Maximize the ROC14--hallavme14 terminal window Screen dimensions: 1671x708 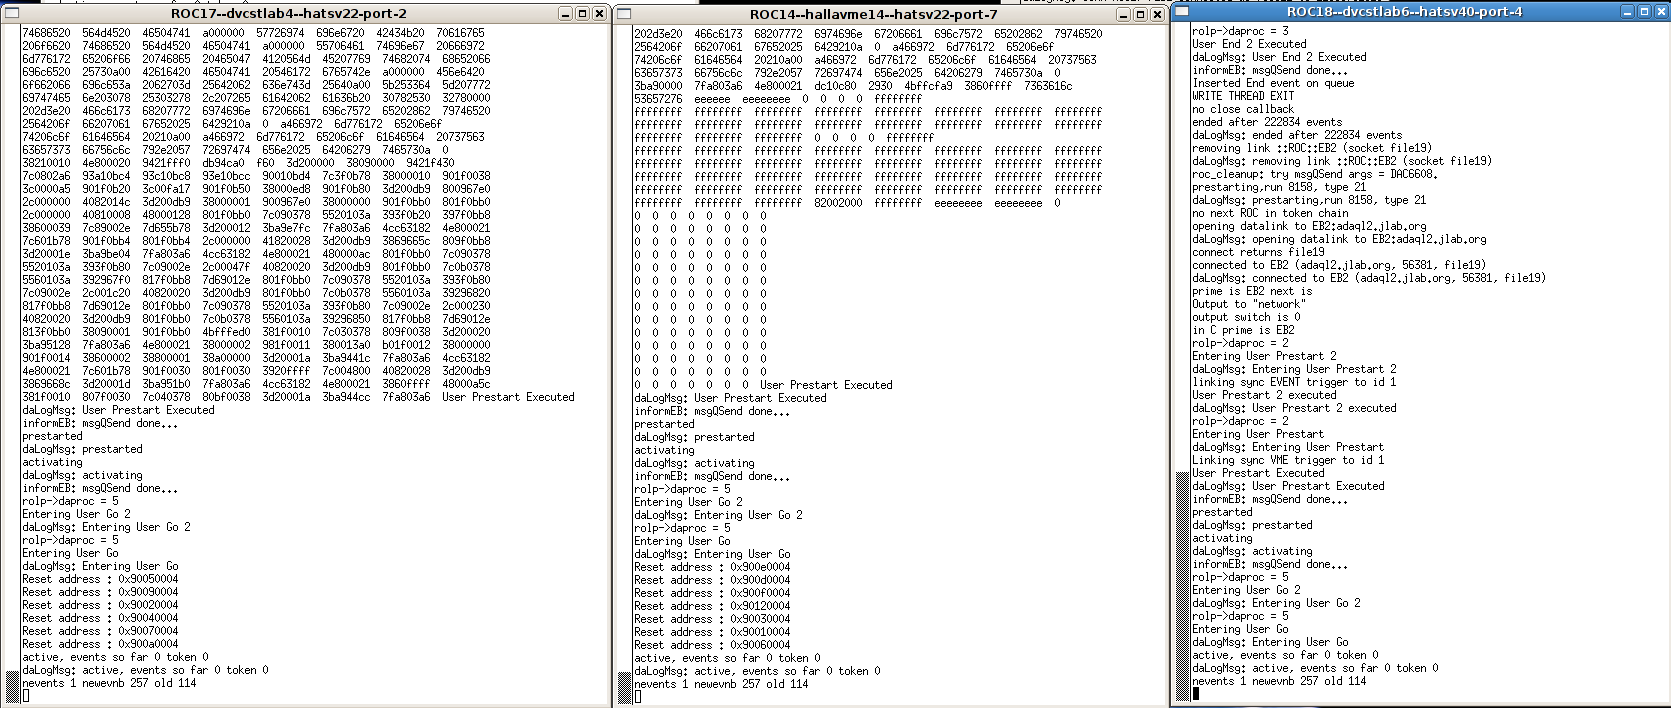pyautogui.click(x=1141, y=15)
